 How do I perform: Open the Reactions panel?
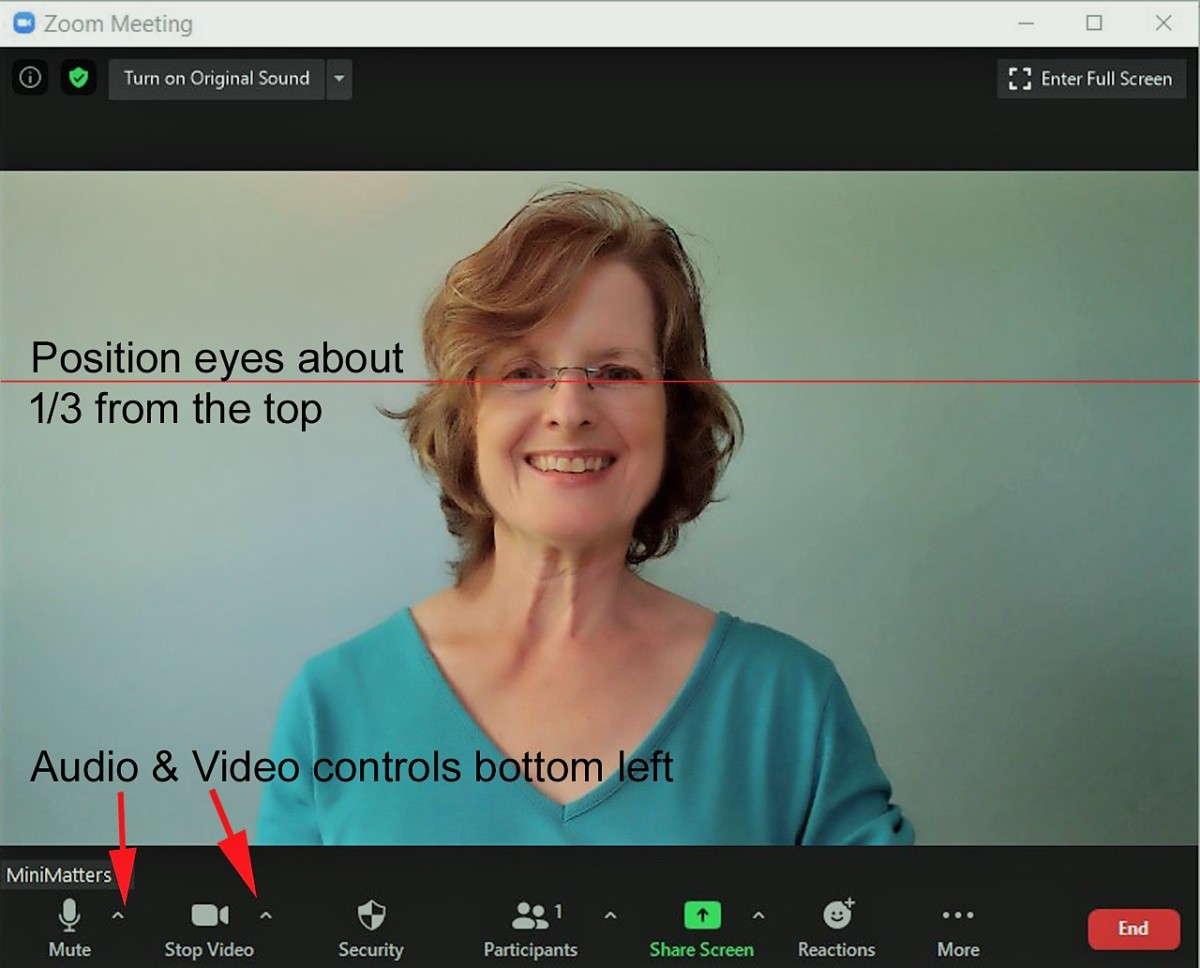point(837,925)
